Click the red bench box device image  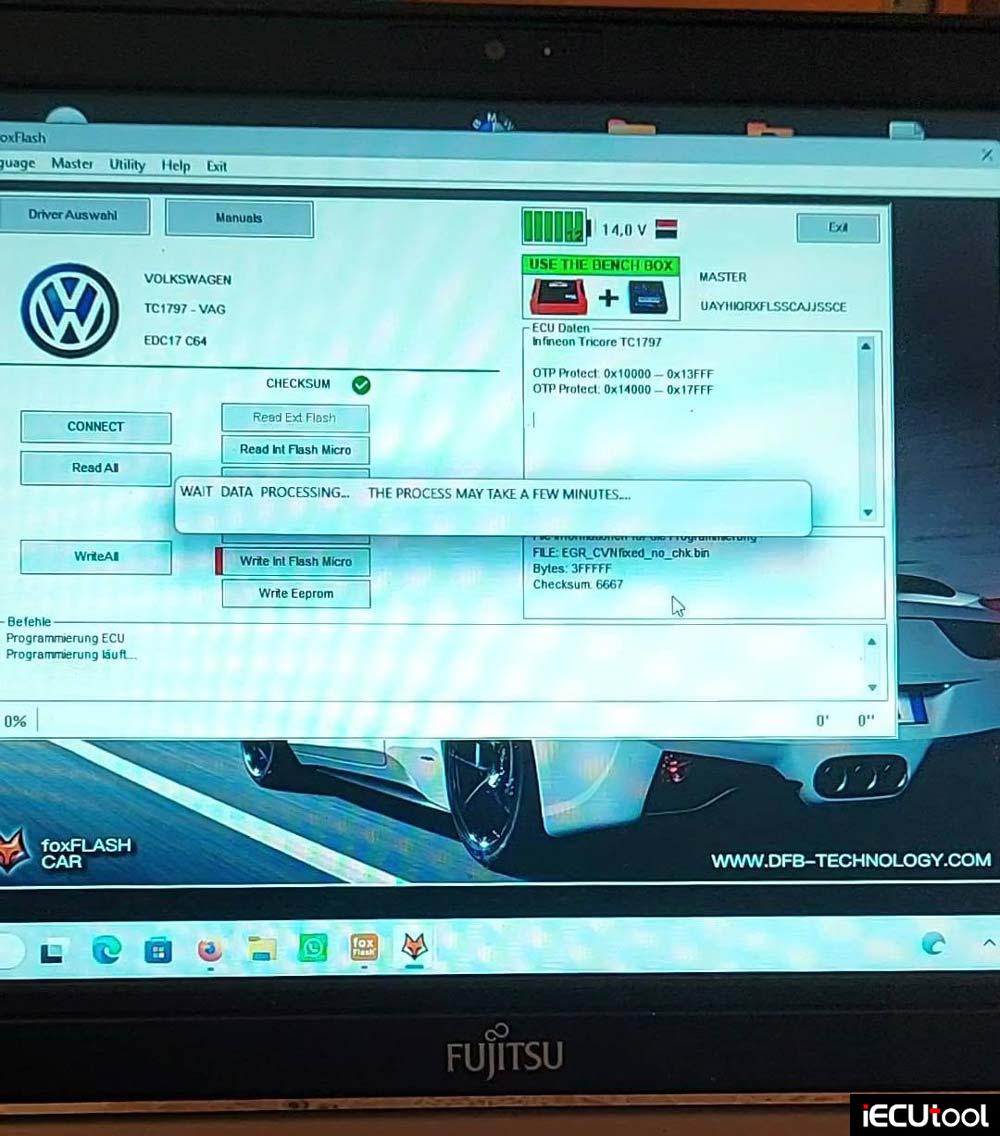click(559, 296)
